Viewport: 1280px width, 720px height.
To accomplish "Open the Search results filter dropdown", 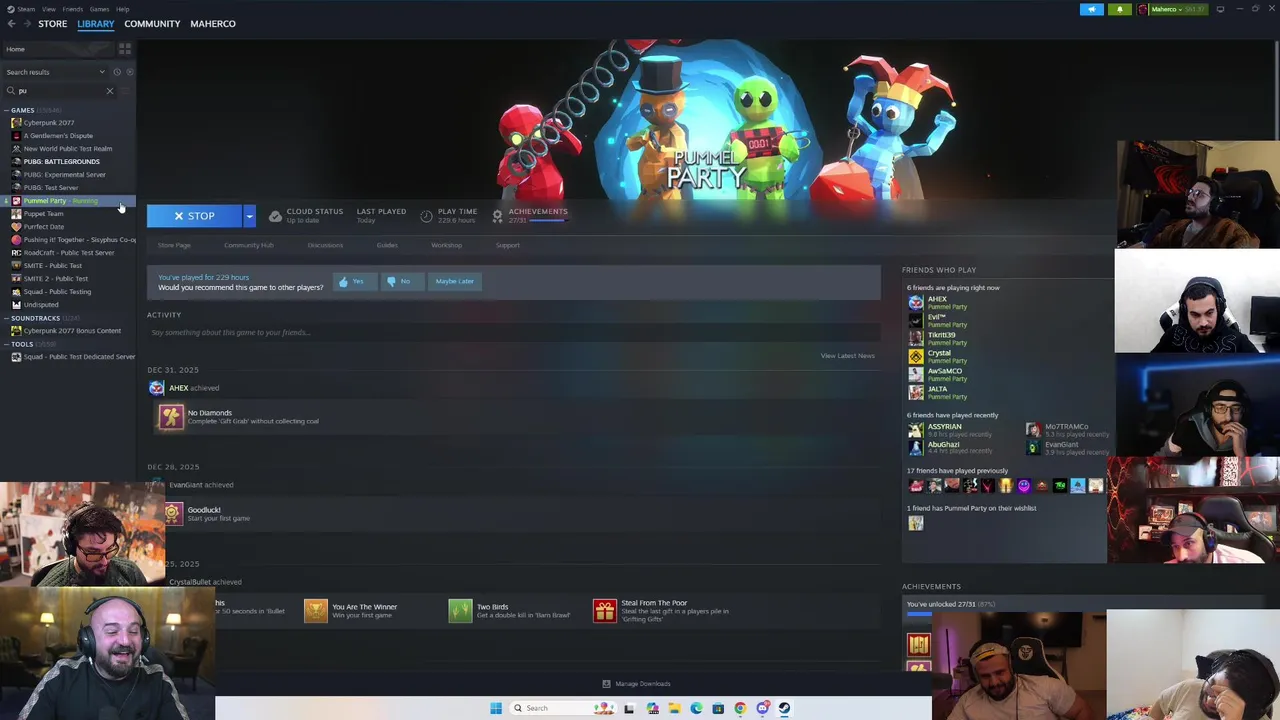I will point(54,72).
